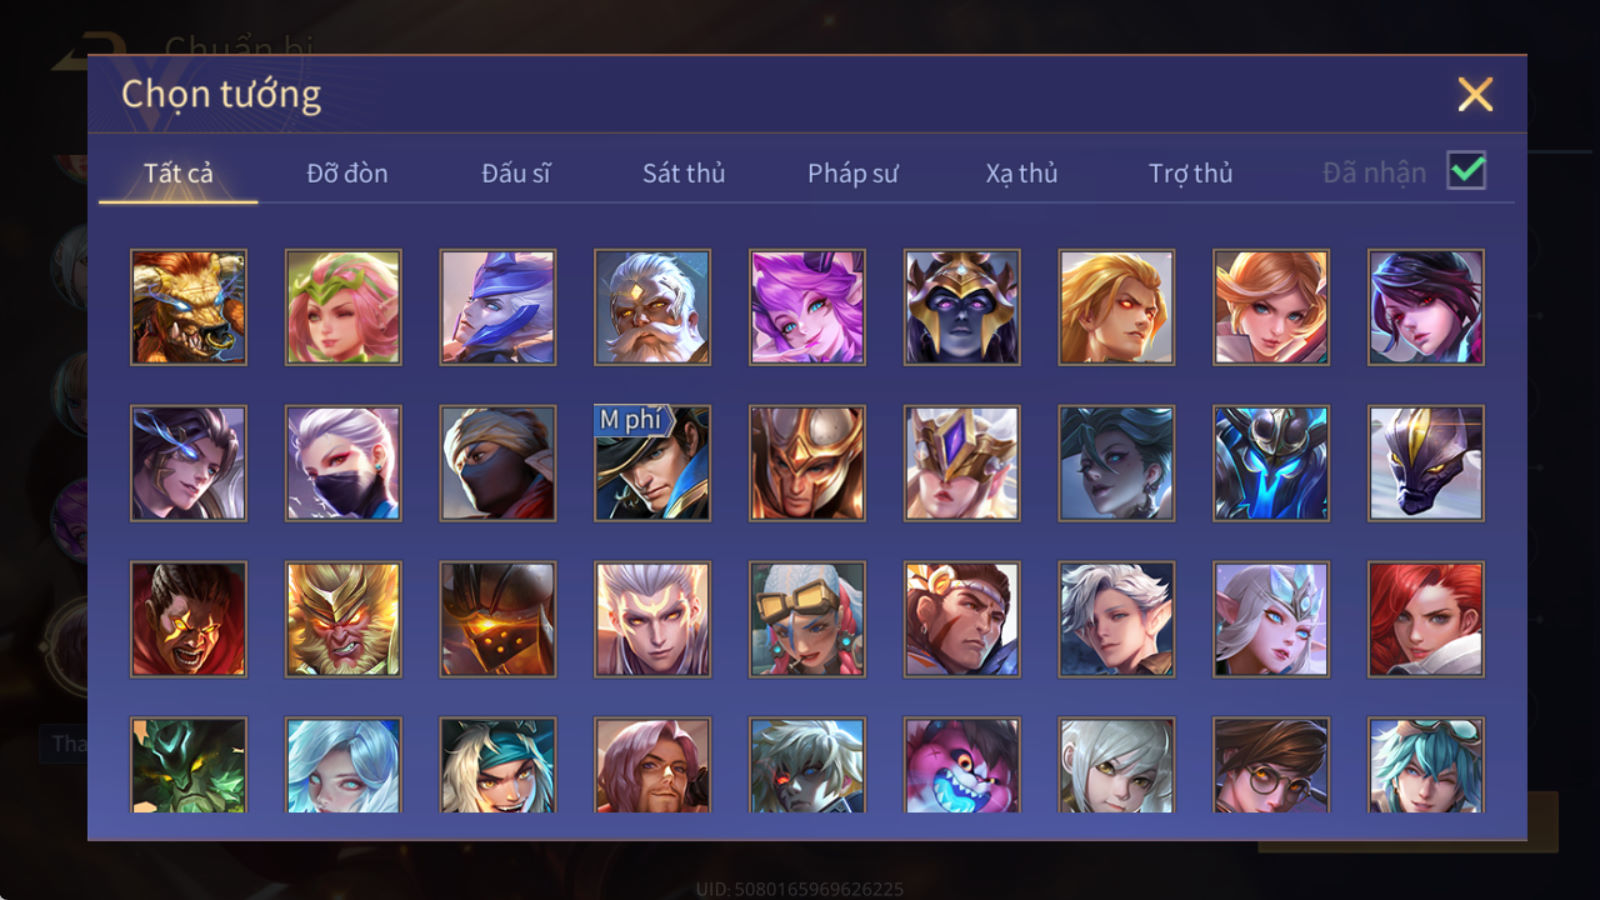Switch to the Đỡ đòn tab
The height and width of the screenshot is (900, 1600).
pyautogui.click(x=347, y=173)
